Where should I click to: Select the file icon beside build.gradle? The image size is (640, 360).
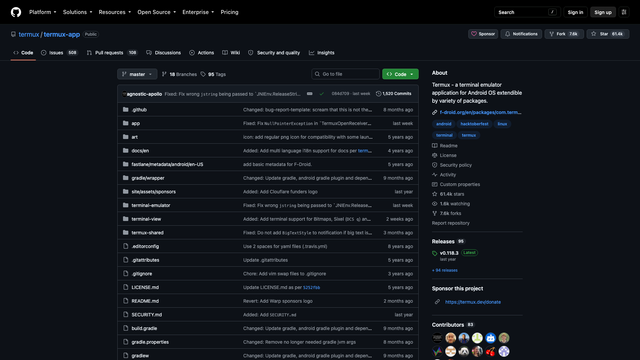(x=126, y=328)
